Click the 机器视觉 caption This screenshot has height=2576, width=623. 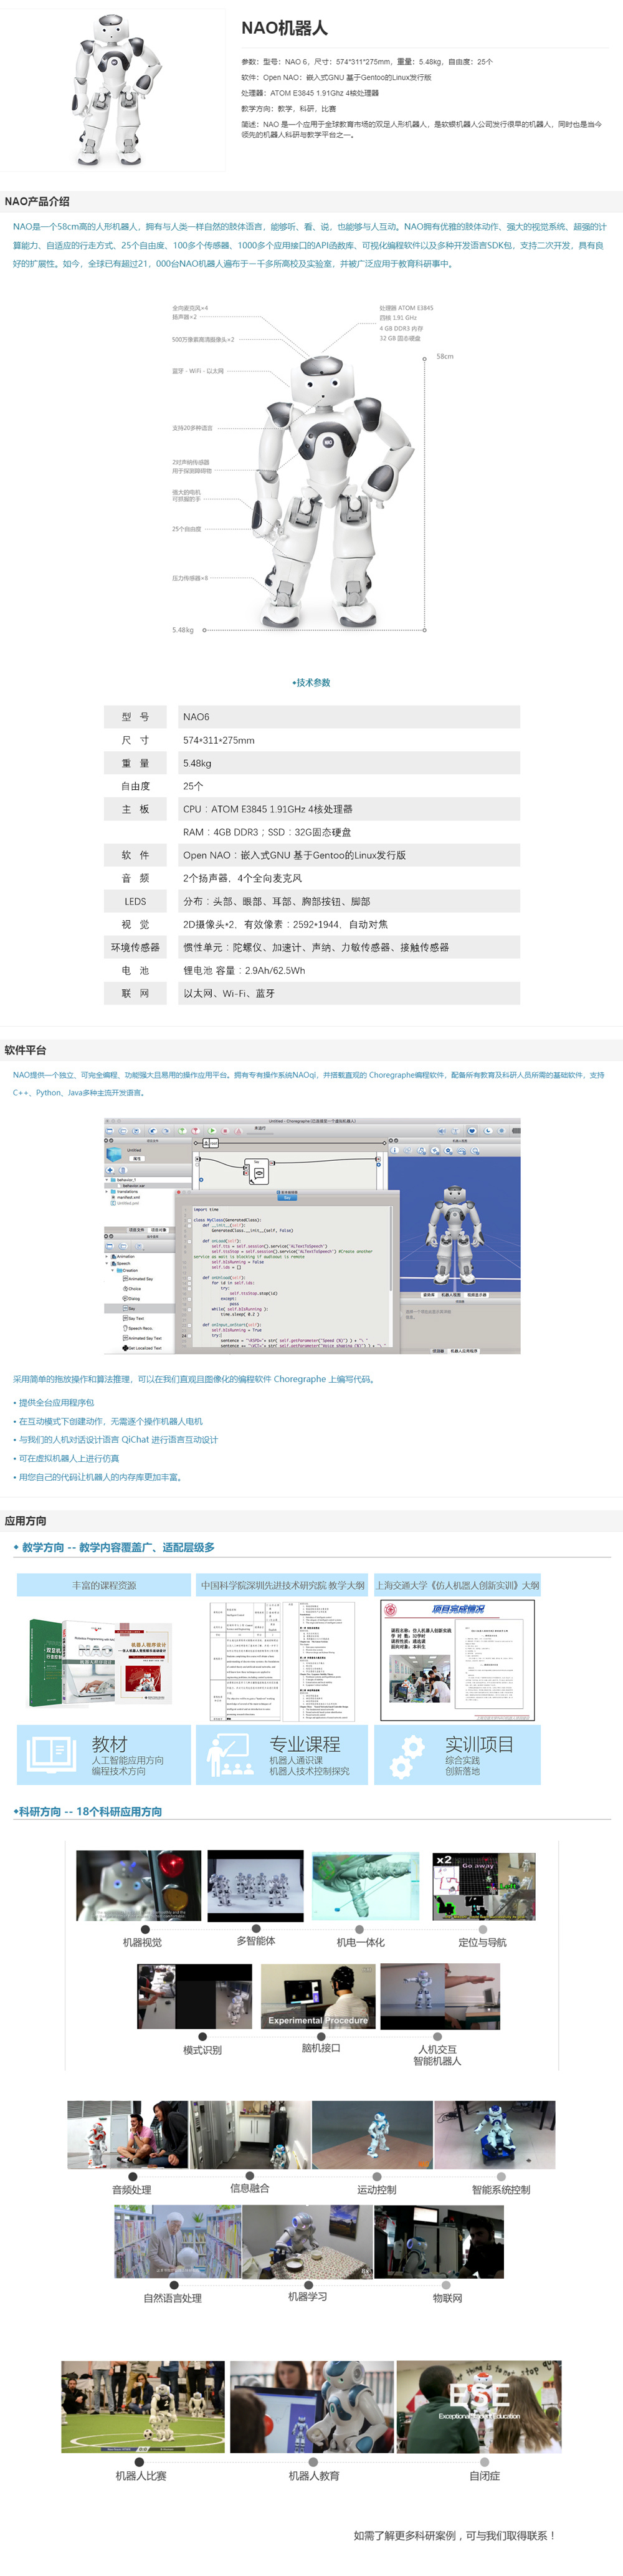coord(142,1942)
